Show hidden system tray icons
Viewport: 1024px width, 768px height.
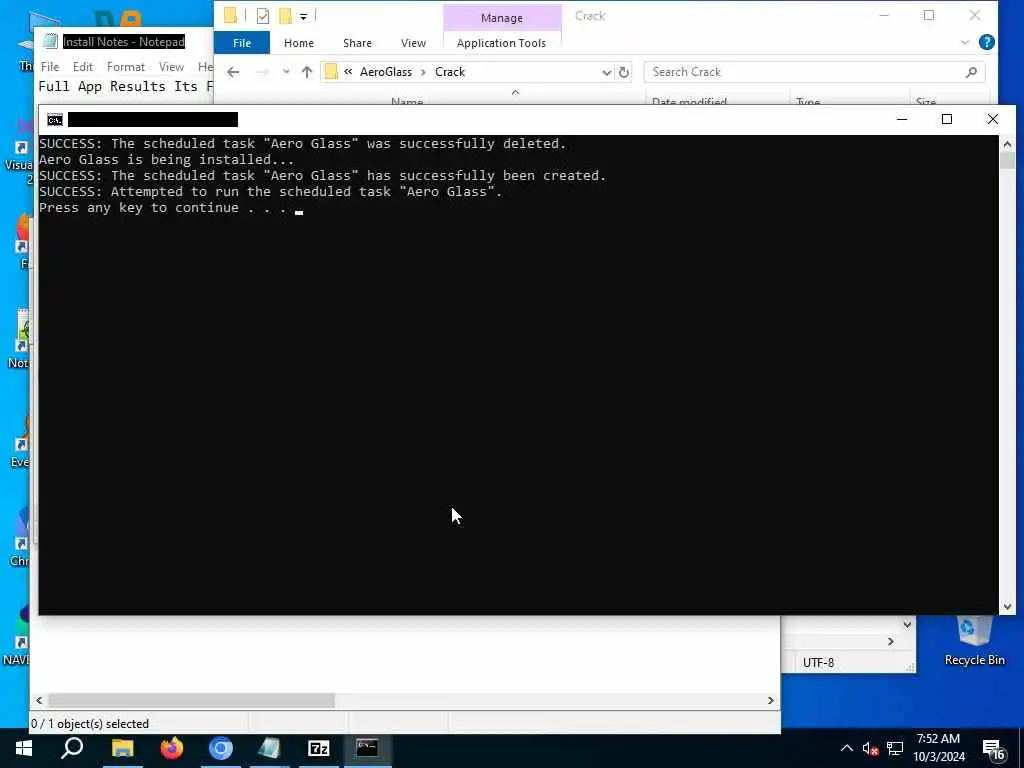(846, 748)
